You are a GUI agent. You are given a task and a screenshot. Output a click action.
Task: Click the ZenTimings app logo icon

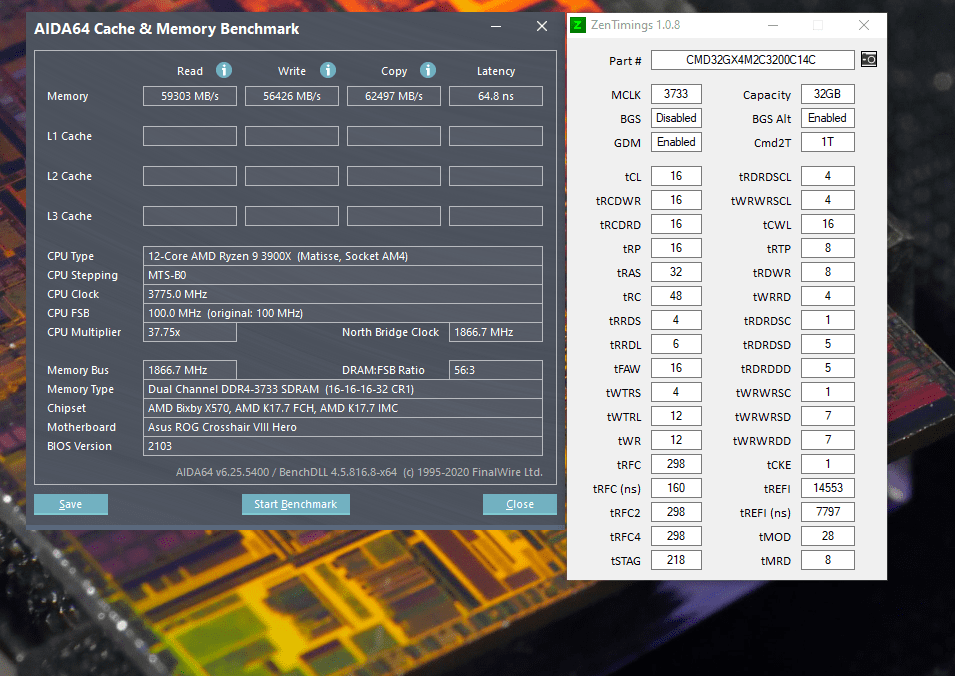577,25
